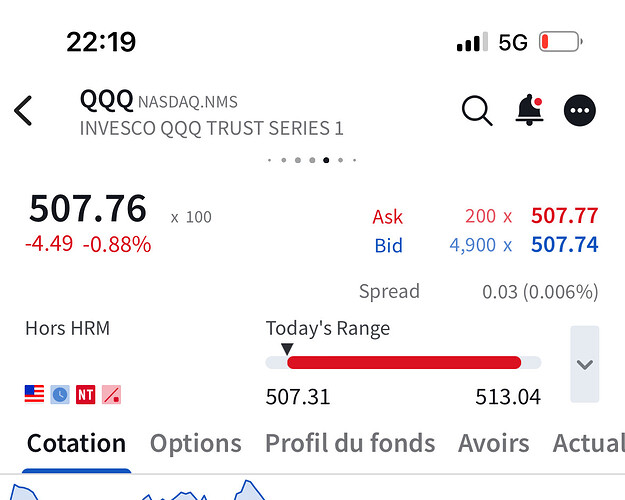Screen dimensions: 625x500
Task: Switch to the Options tab
Action: pos(196,443)
